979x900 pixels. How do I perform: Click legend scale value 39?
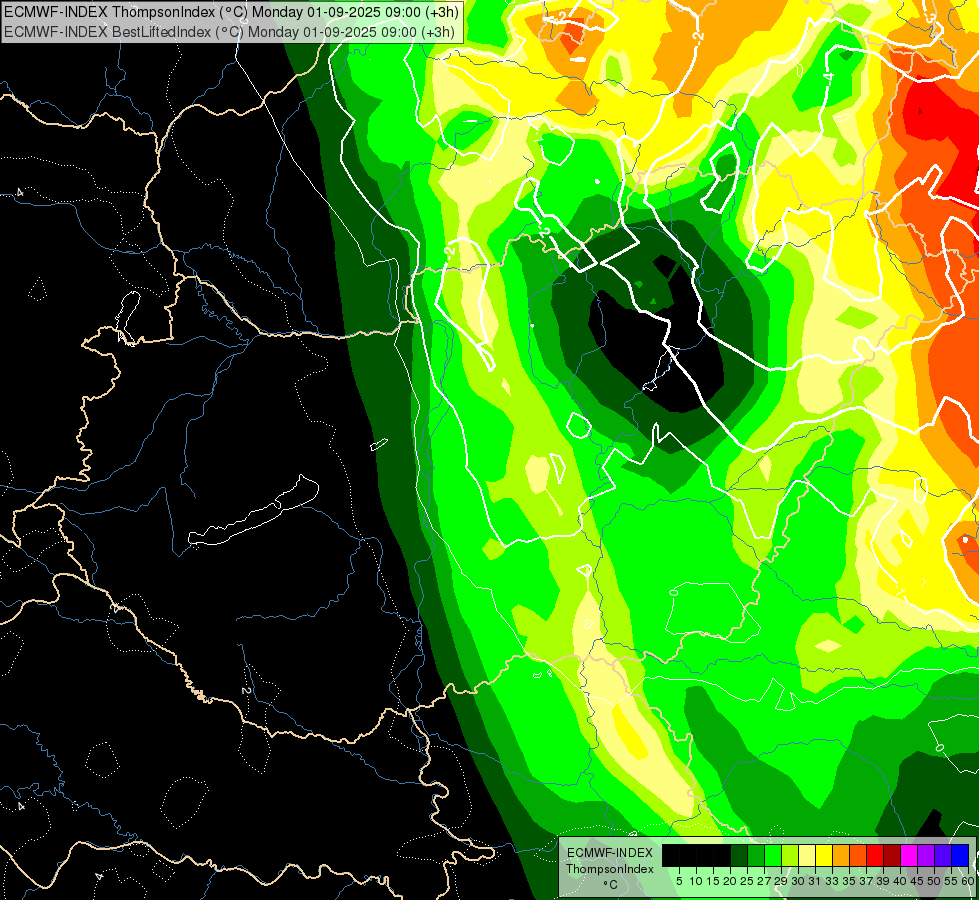[883, 881]
